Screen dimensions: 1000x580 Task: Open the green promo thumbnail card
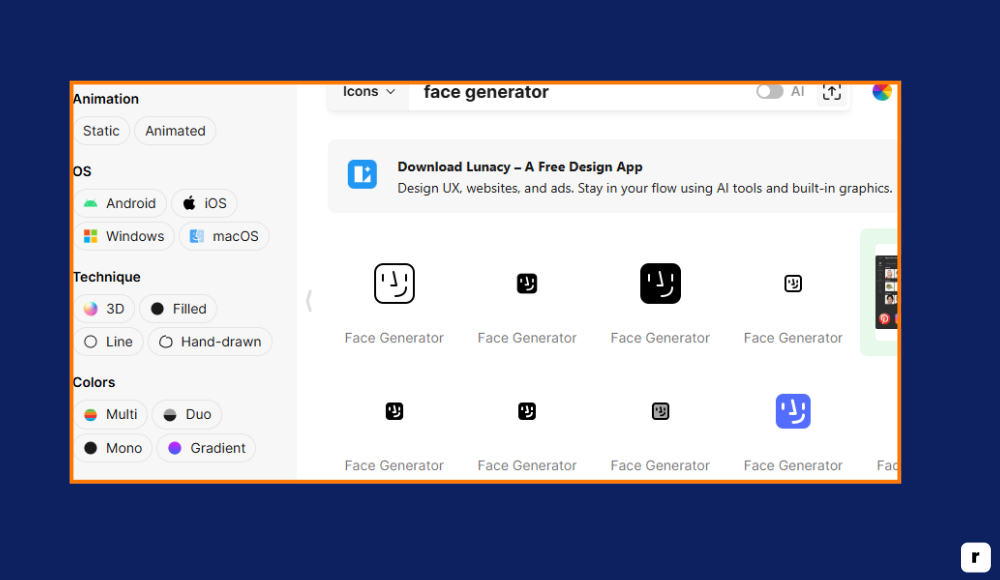(x=879, y=292)
